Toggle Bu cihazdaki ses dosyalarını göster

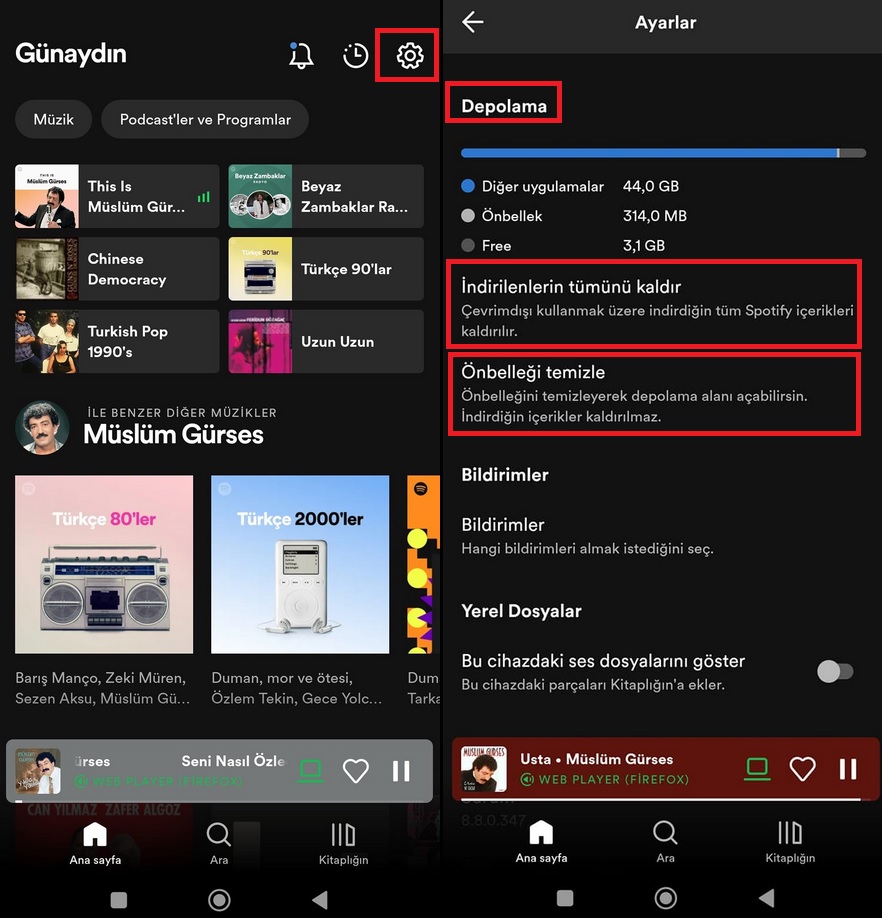(x=835, y=672)
